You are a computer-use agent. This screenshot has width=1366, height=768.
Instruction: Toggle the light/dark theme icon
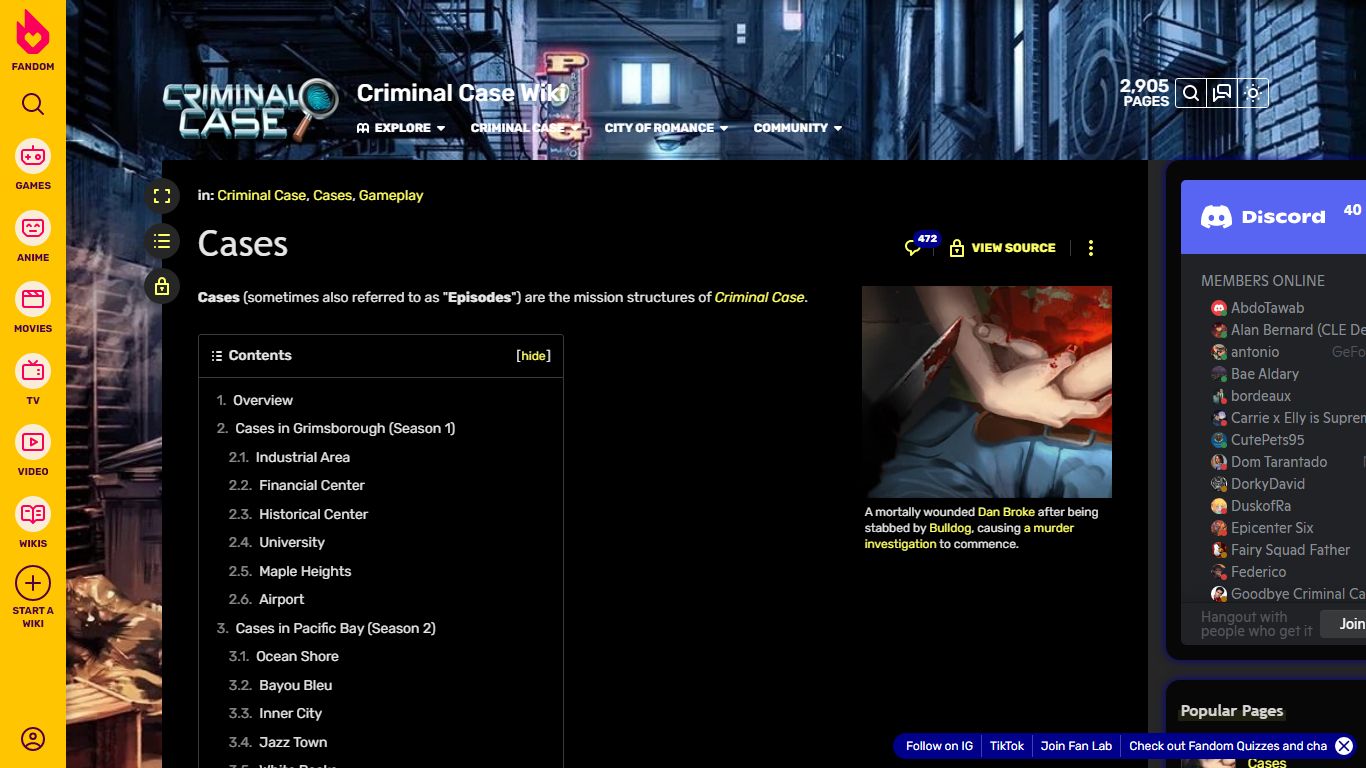1253,94
